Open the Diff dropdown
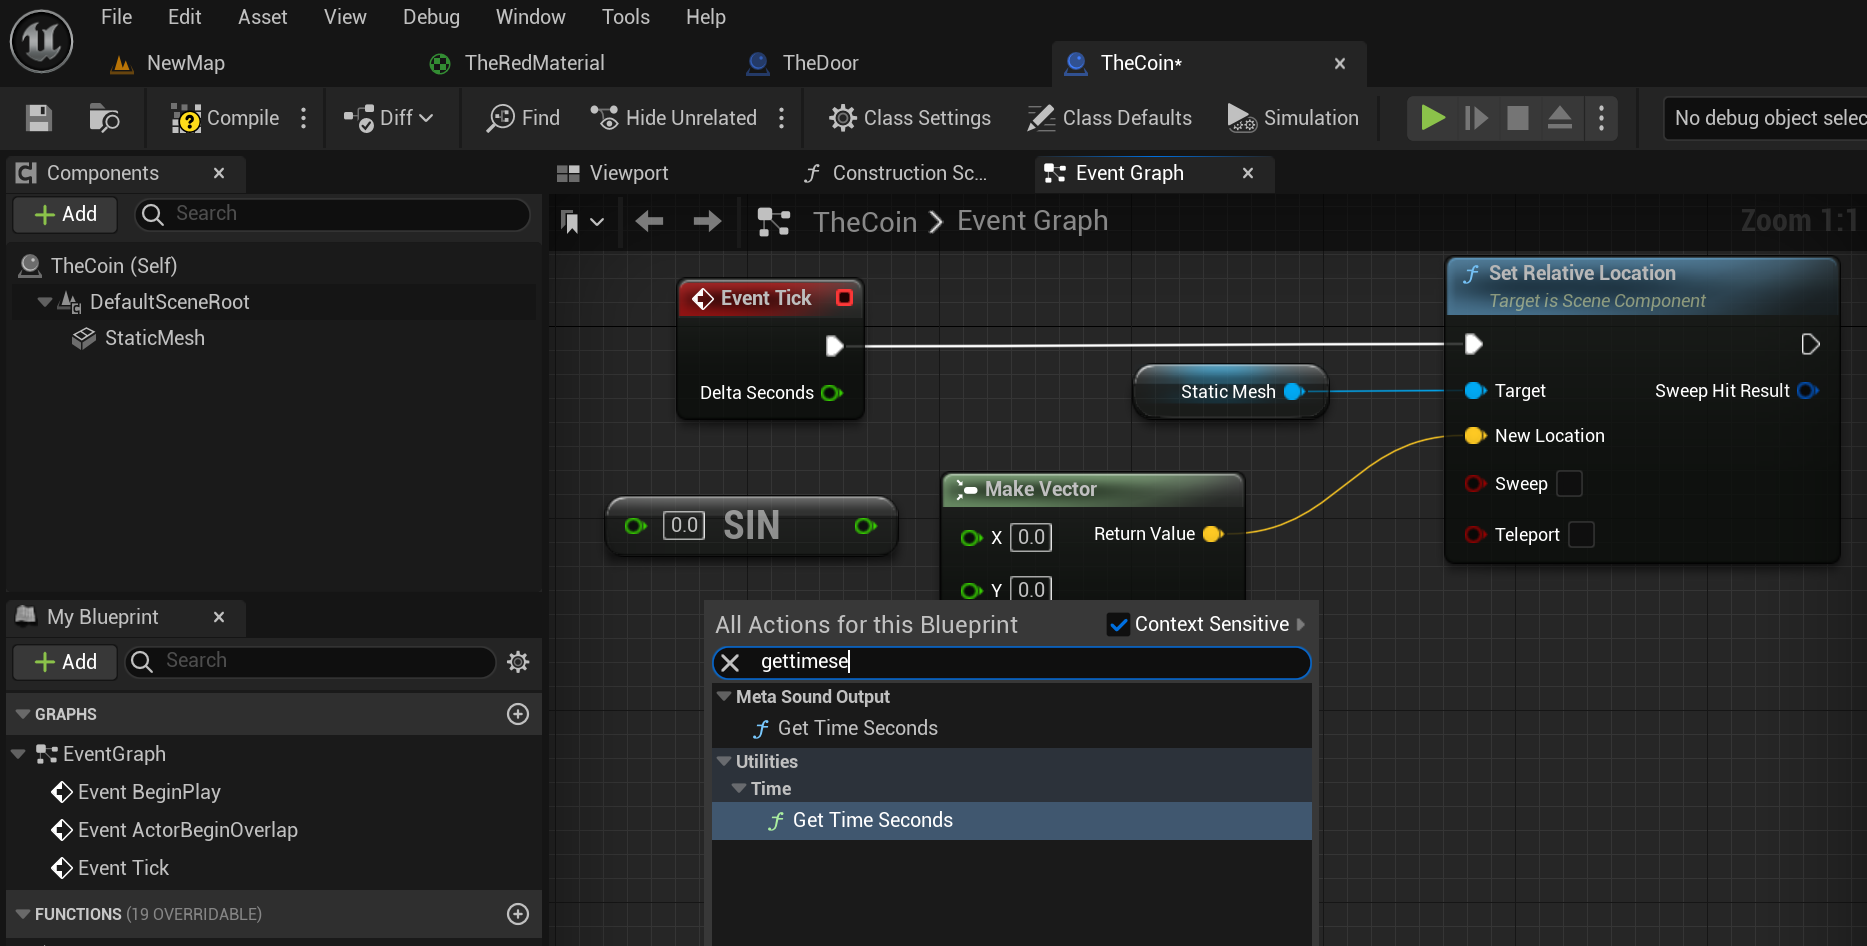Image resolution: width=1867 pixels, height=946 pixels. [x=389, y=118]
